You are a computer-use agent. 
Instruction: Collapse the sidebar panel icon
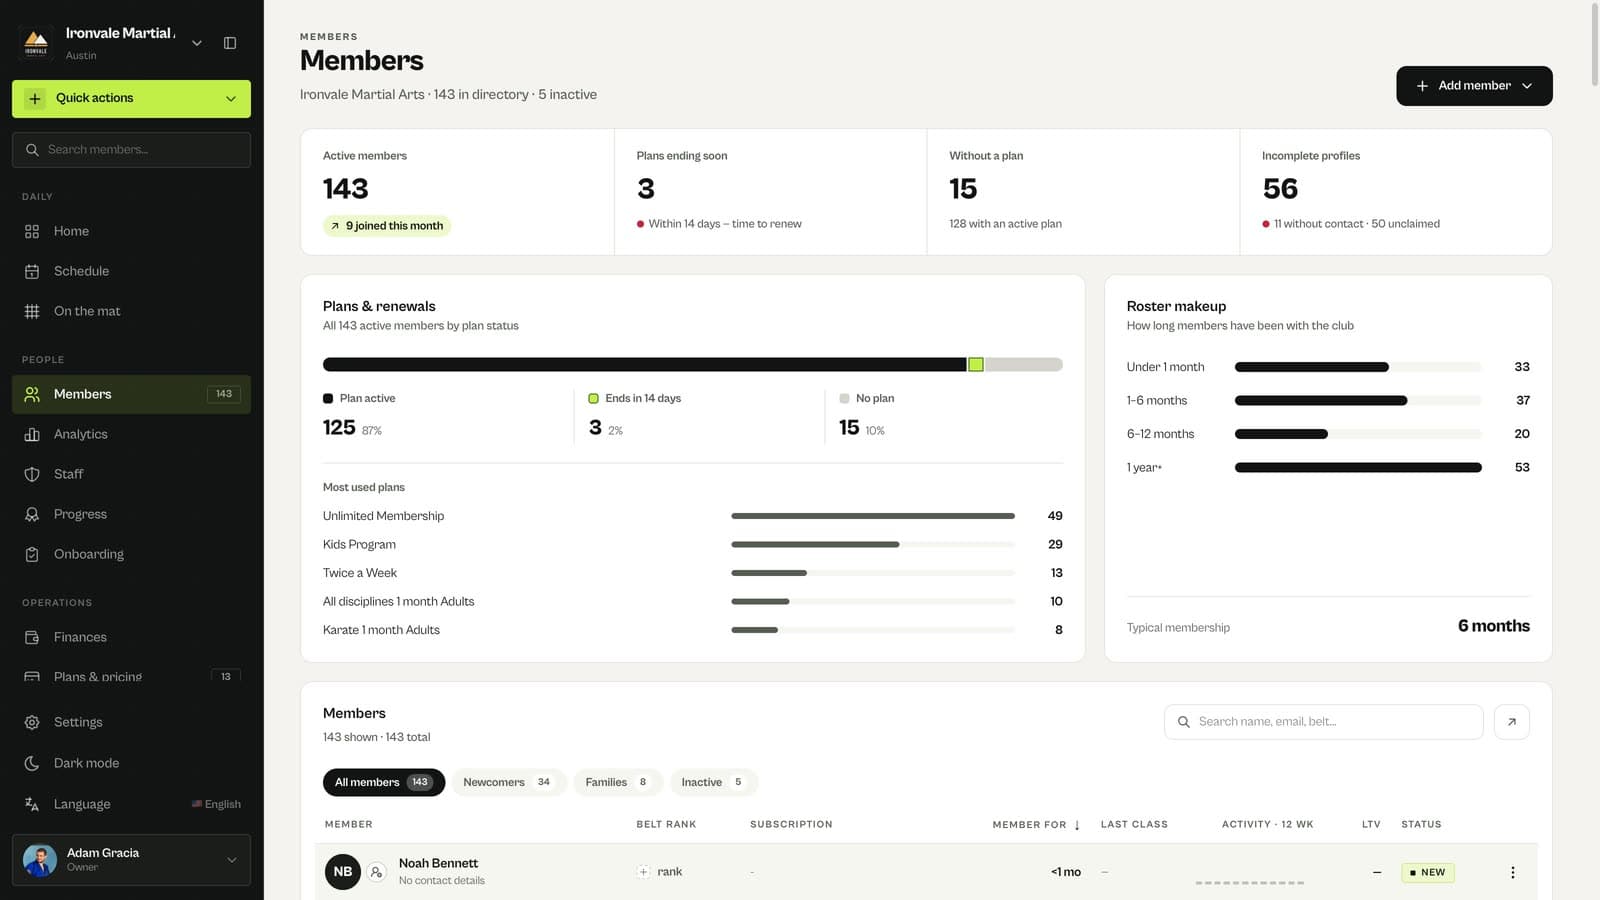click(x=230, y=43)
